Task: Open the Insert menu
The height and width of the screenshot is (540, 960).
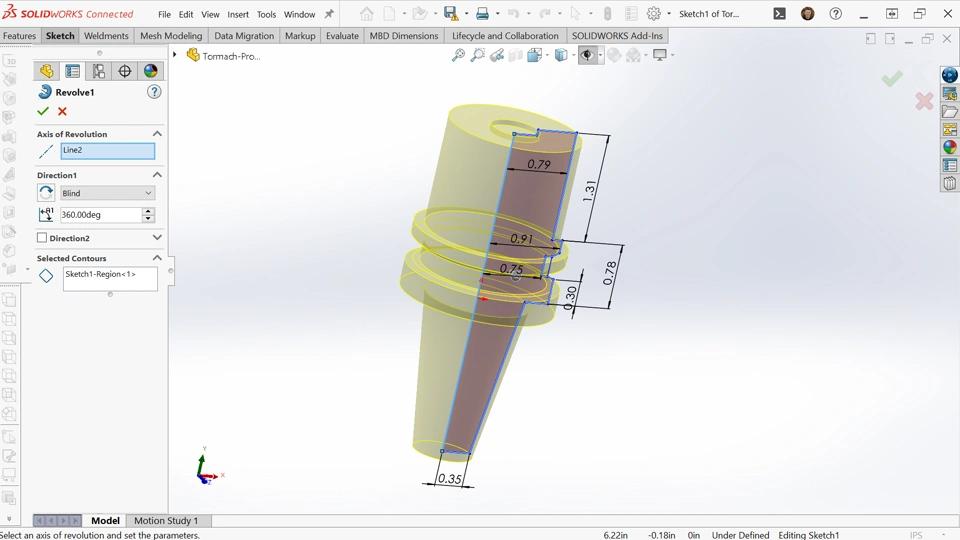Action: tap(238, 14)
